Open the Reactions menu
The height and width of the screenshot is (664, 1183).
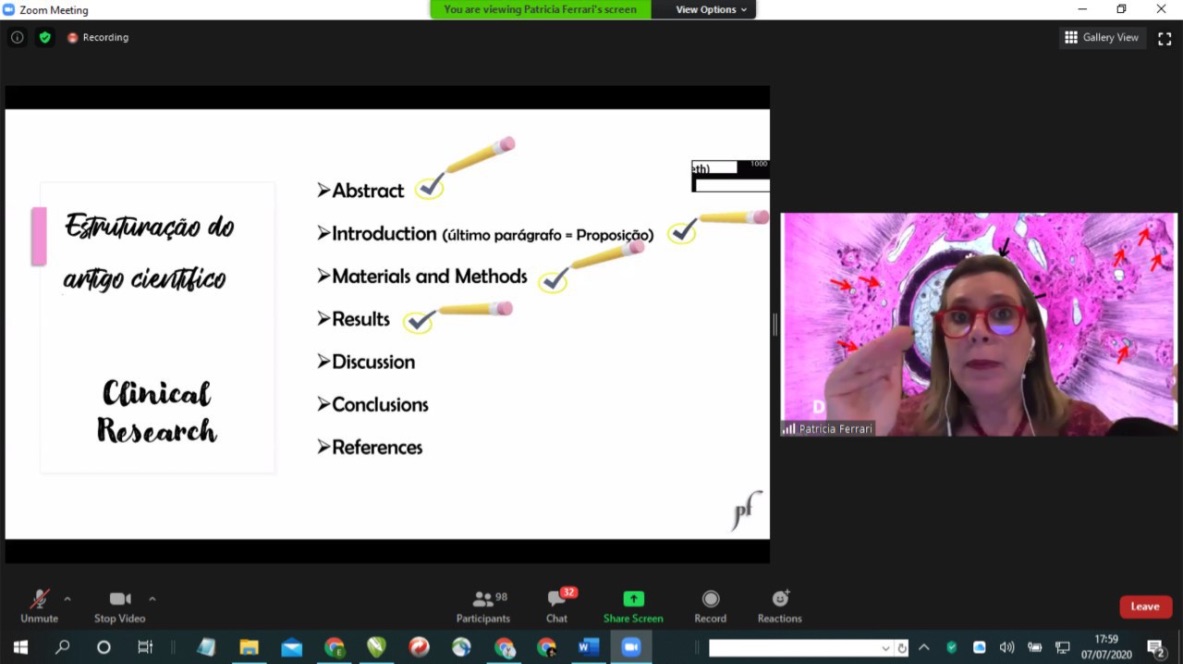(779, 605)
